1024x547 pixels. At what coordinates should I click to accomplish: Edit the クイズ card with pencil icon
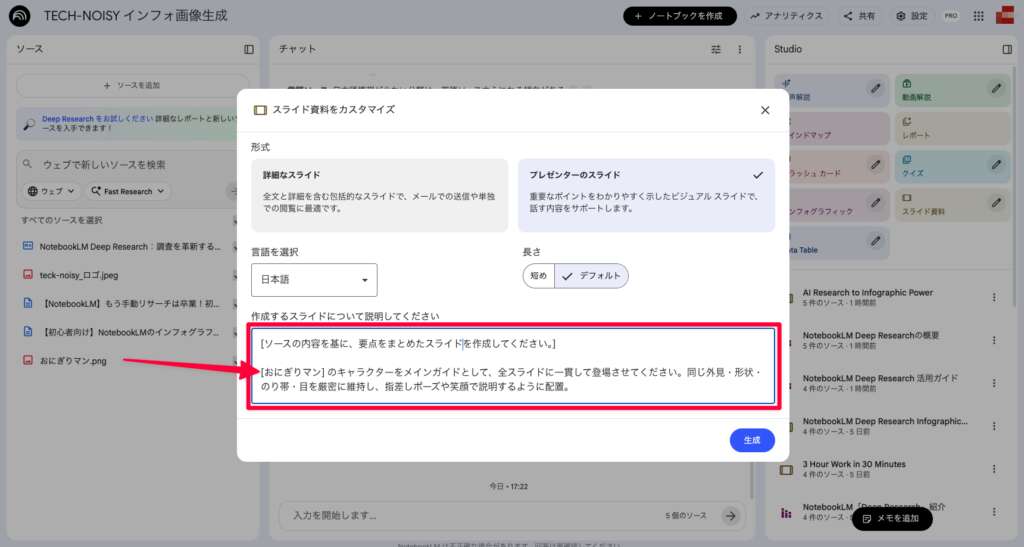click(x=996, y=164)
